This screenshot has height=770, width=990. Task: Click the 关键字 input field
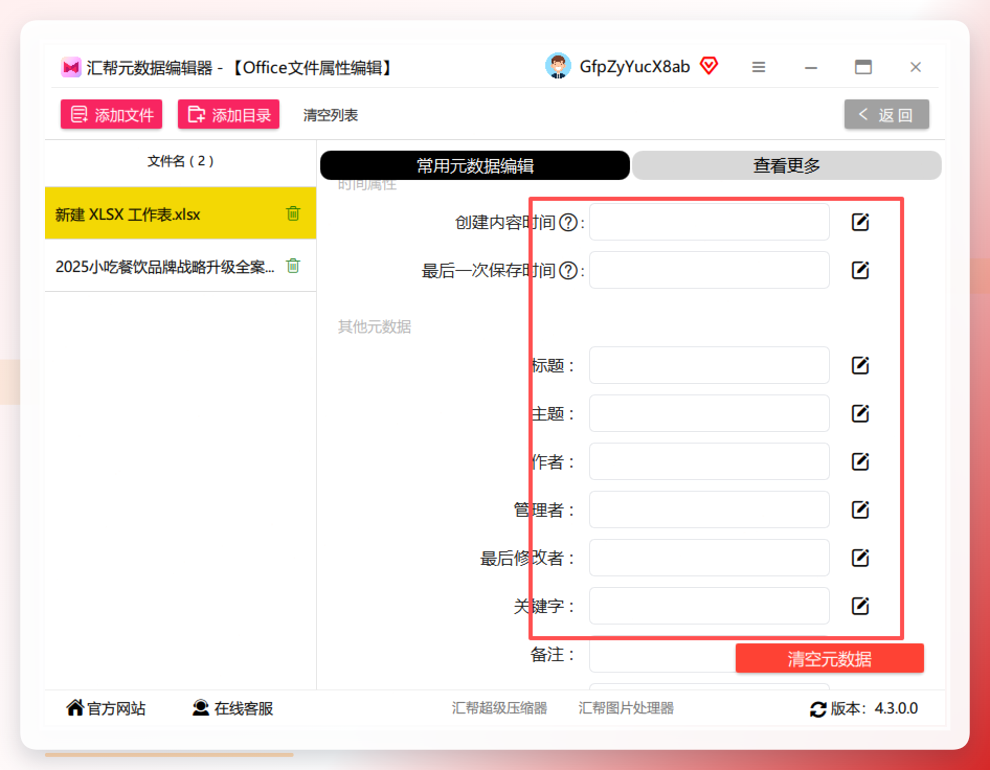(x=709, y=606)
